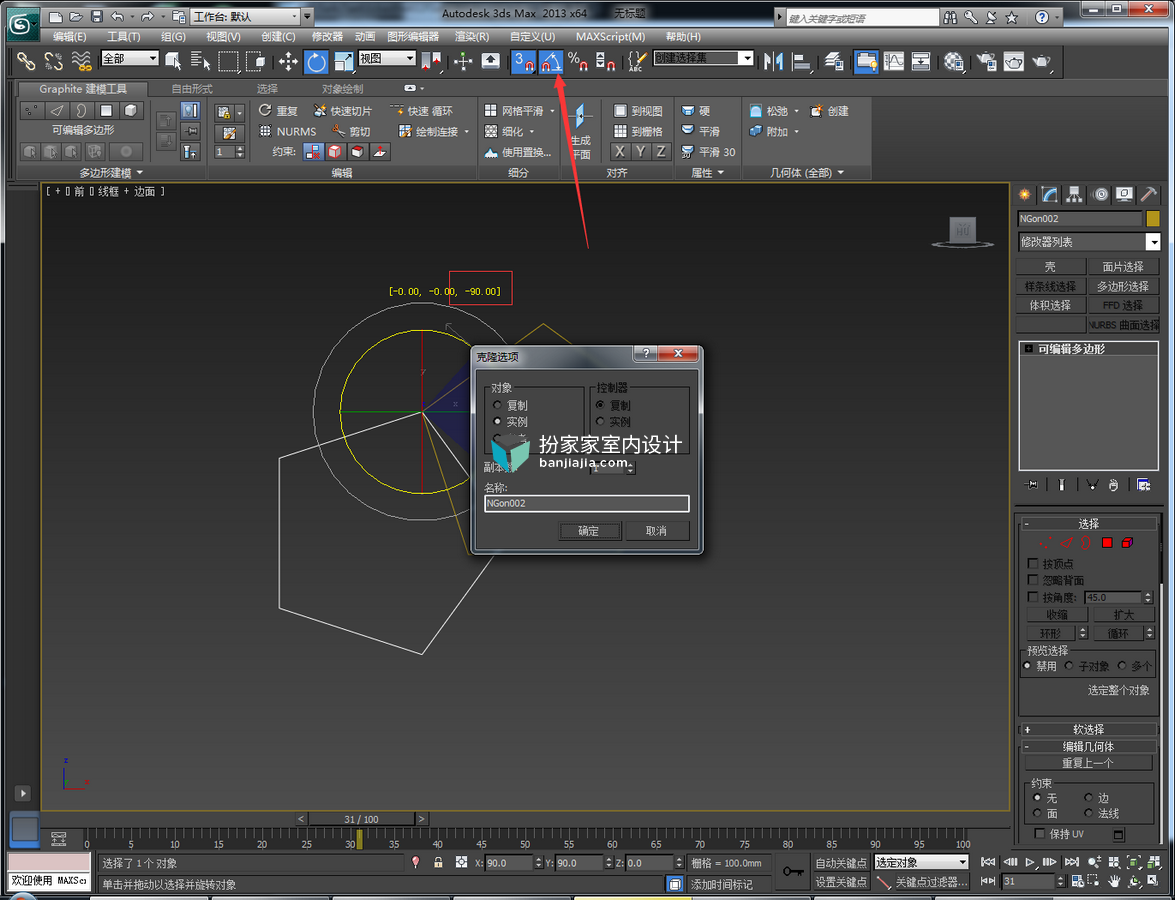Select the Rotate tool in main toolbar
This screenshot has height=900, width=1175.
316,61
